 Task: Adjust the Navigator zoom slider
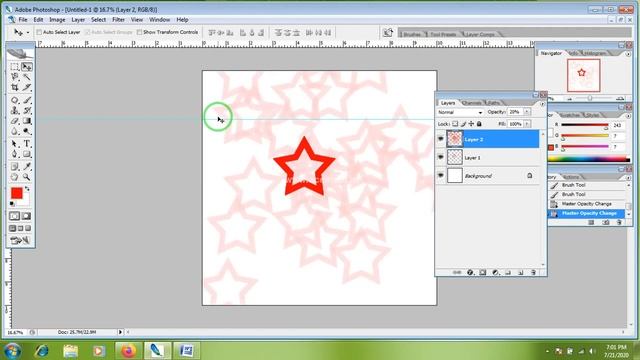click(x=590, y=98)
